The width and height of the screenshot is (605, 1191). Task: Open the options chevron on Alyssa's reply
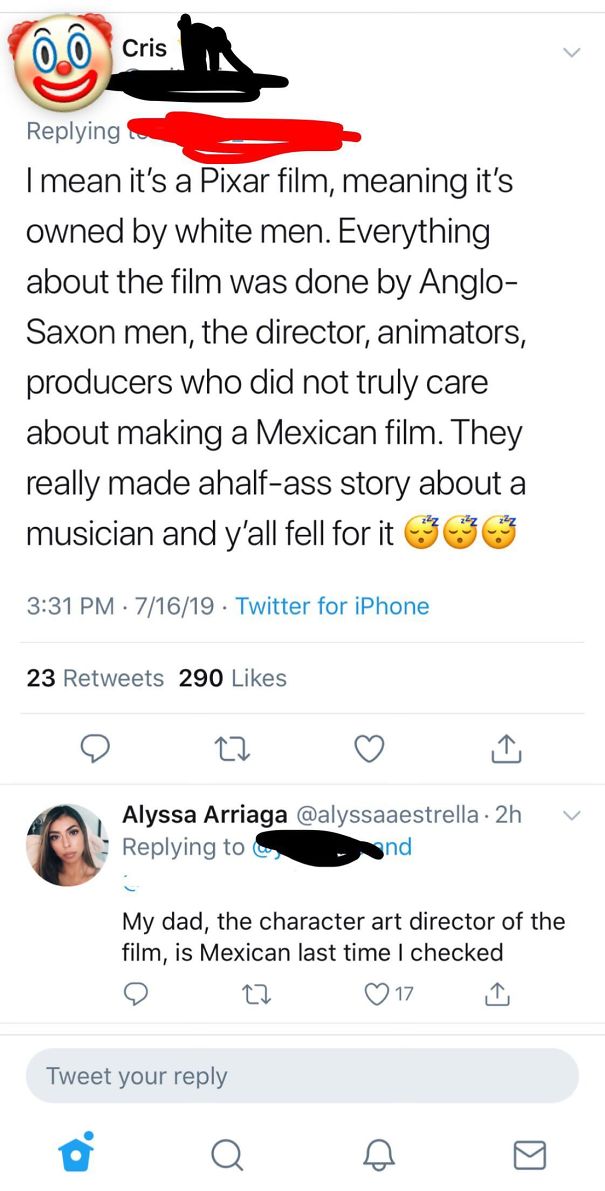(571, 815)
